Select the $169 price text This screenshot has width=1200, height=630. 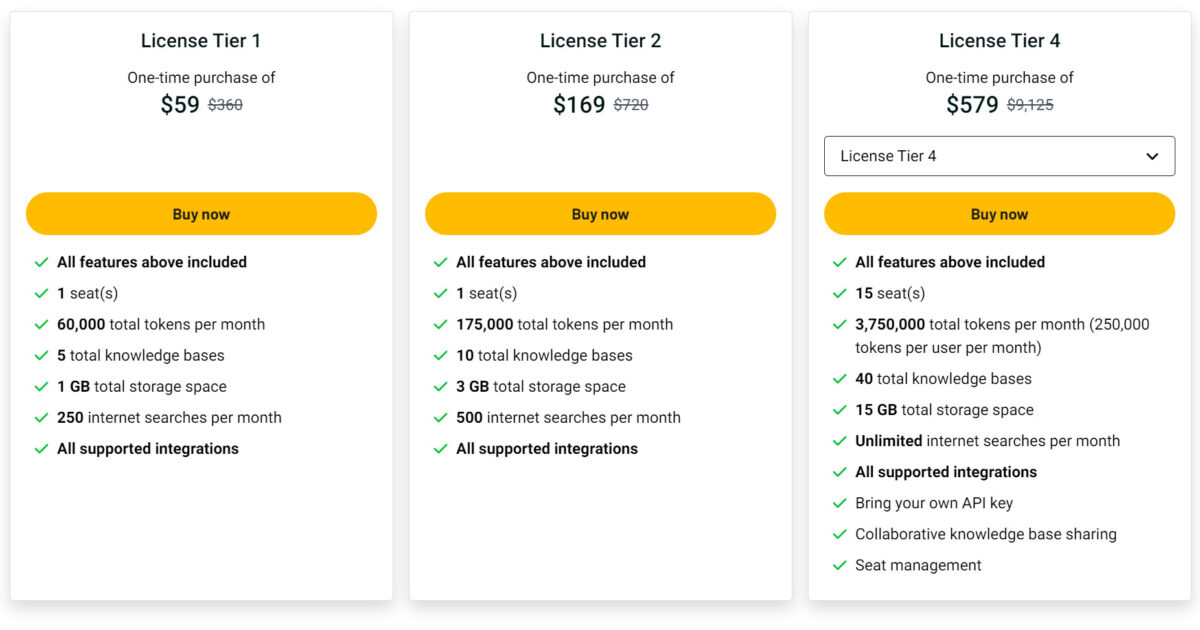578,103
